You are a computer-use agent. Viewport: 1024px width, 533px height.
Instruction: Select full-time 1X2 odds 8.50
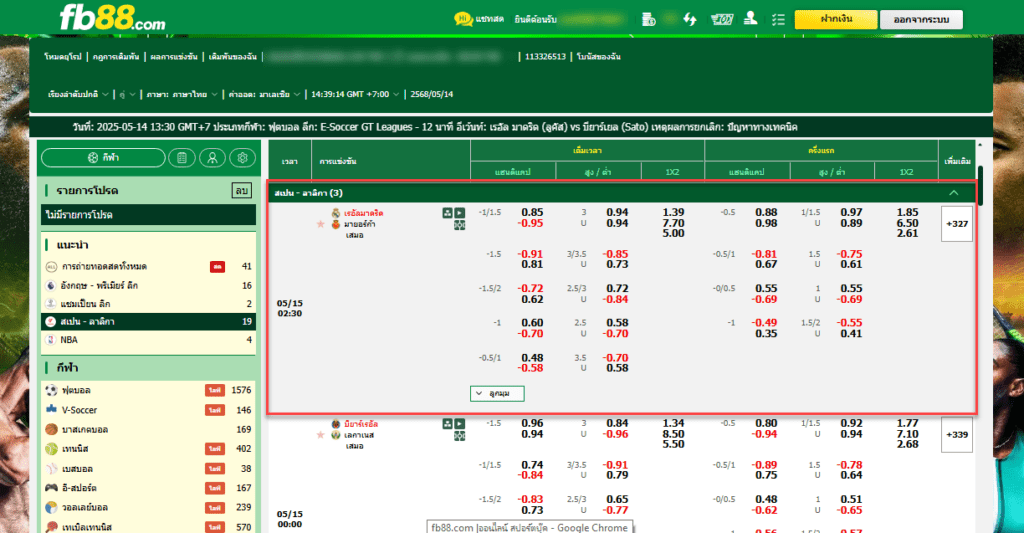(x=673, y=434)
